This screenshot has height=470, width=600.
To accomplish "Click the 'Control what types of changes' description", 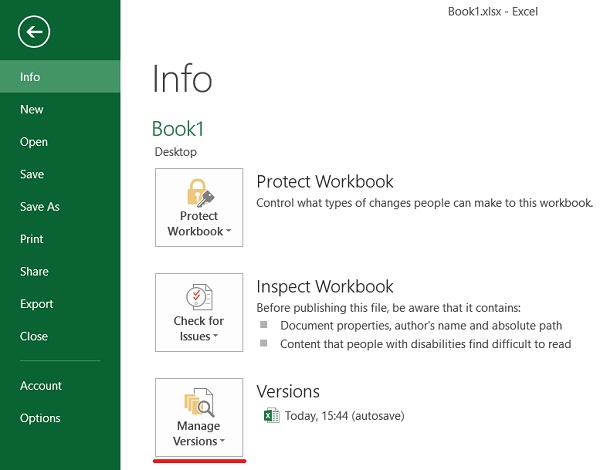I will [x=424, y=203].
